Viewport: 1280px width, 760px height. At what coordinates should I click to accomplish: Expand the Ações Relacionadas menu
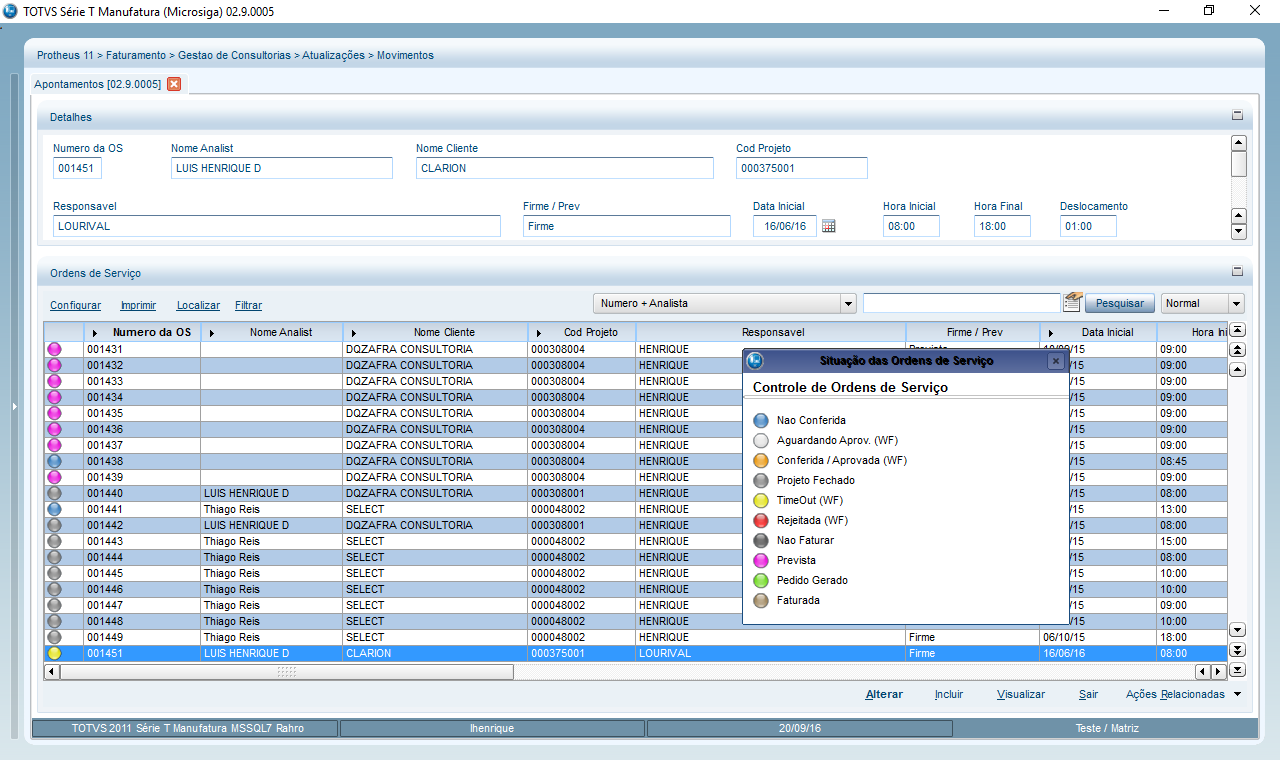1237,694
